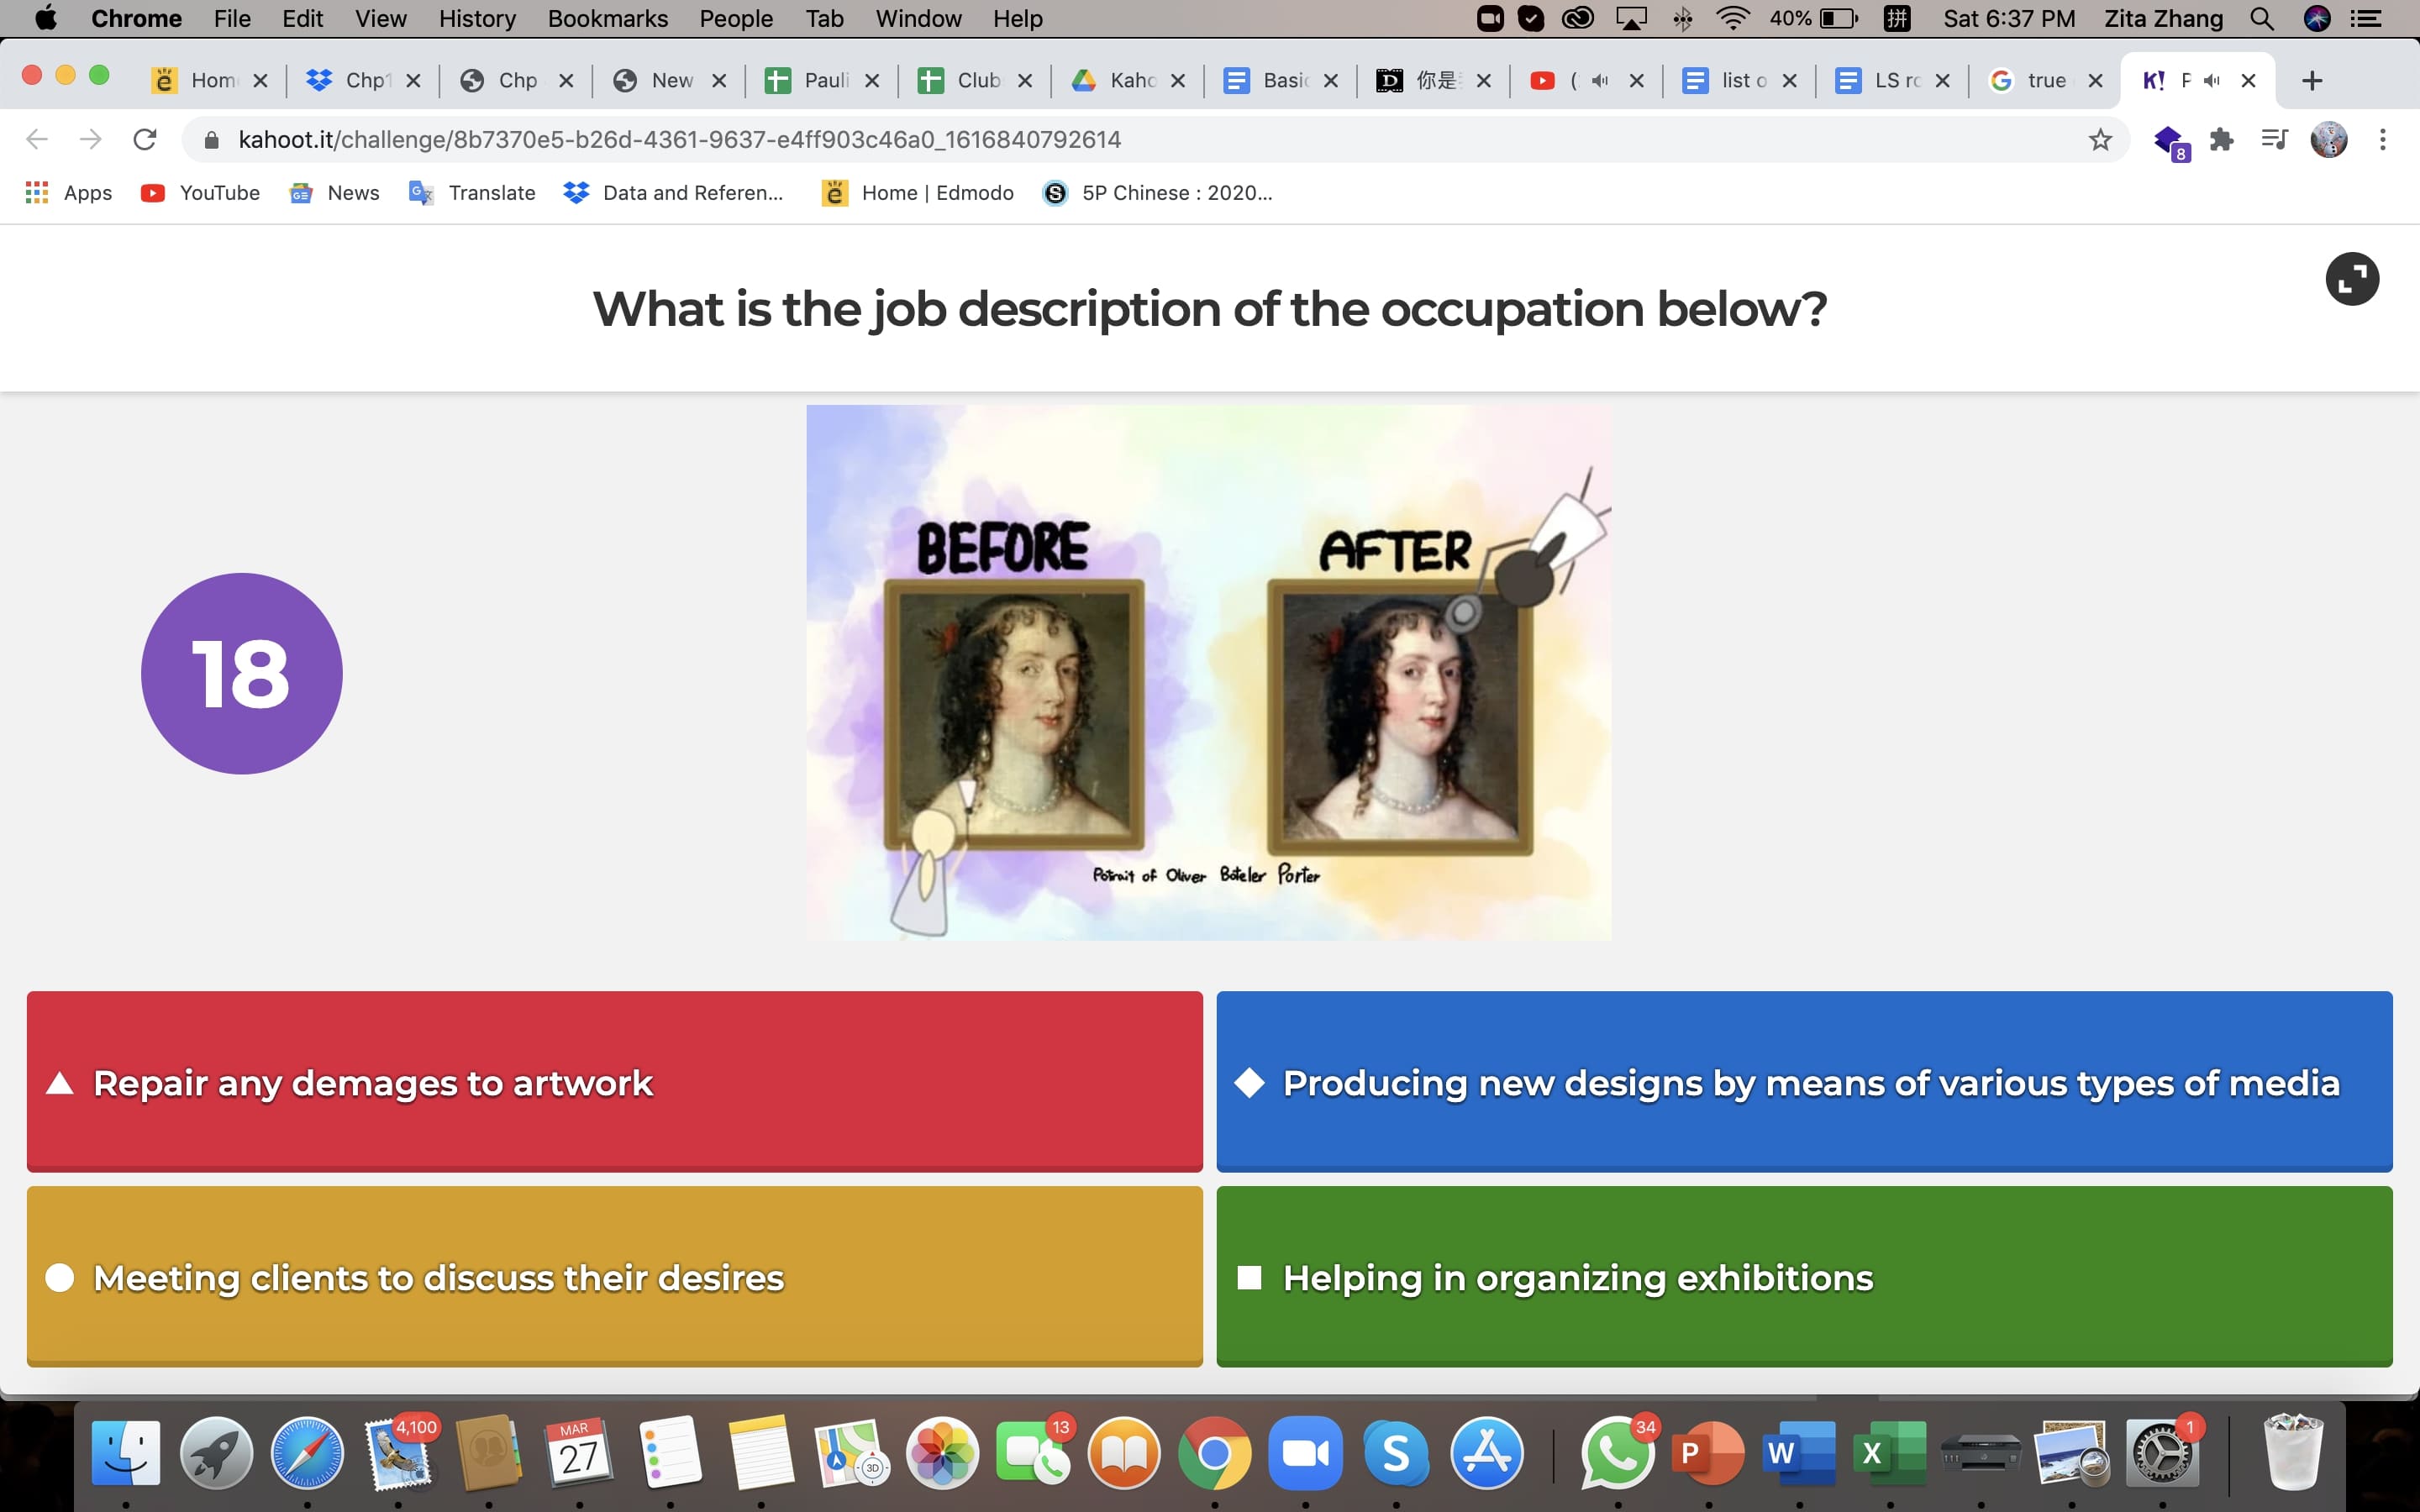Open Microsoft Word from the Dock
2420x1512 pixels.
(1798, 1452)
